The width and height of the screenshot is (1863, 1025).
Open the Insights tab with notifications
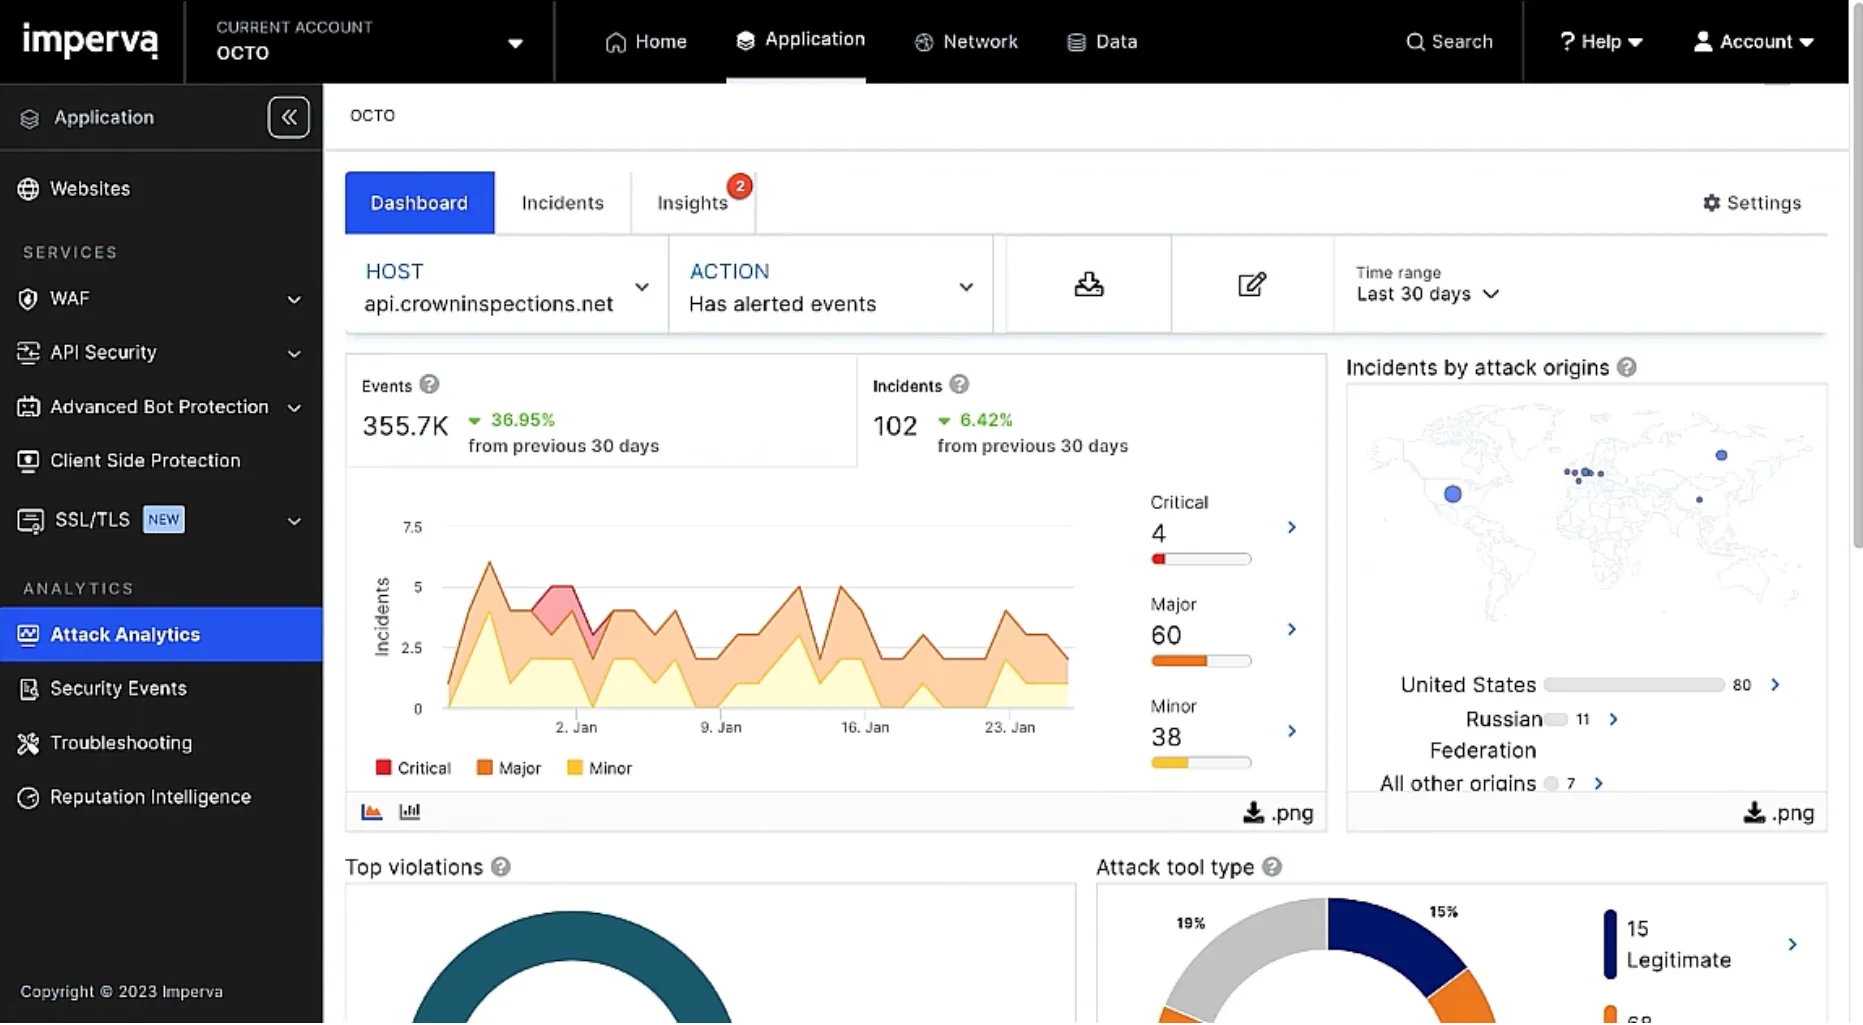[x=692, y=202]
